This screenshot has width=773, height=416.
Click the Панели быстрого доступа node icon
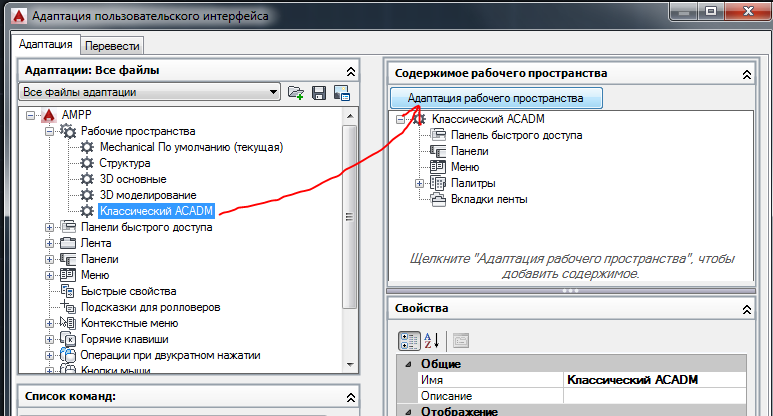click(x=68, y=227)
